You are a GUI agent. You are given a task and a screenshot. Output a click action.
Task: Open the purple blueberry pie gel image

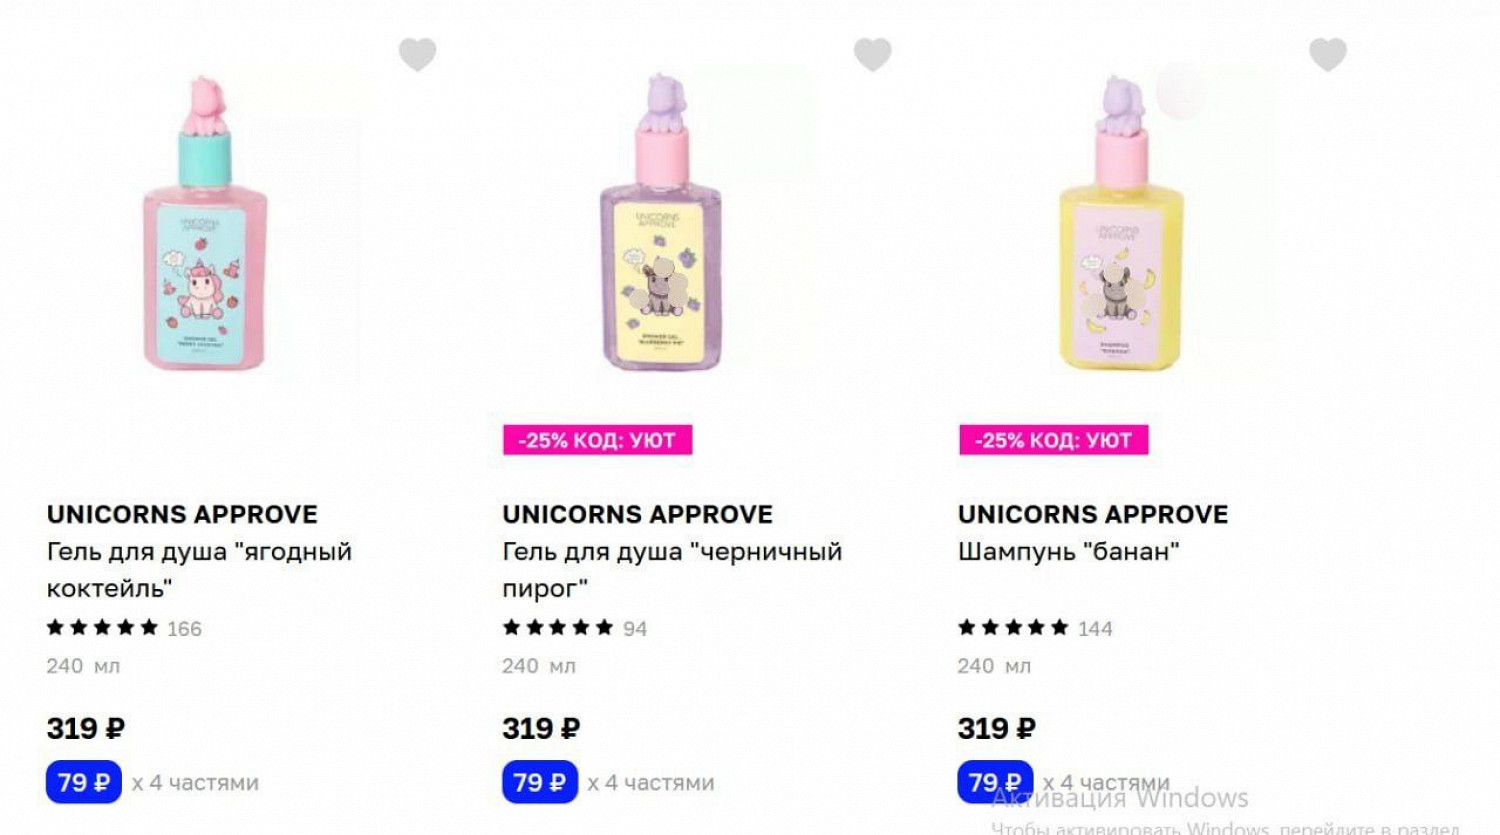pos(660,223)
